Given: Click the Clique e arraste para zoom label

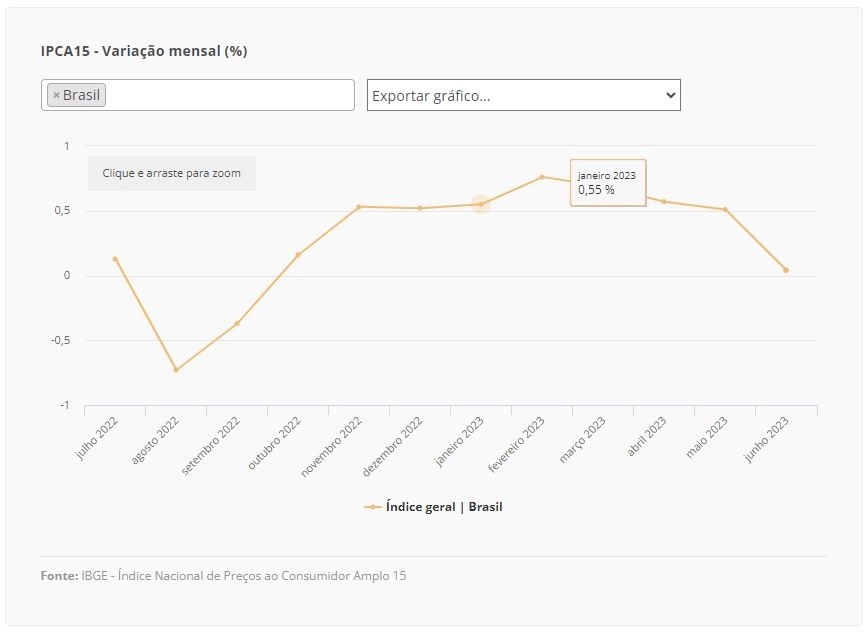Looking at the screenshot, I should coord(172,173).
